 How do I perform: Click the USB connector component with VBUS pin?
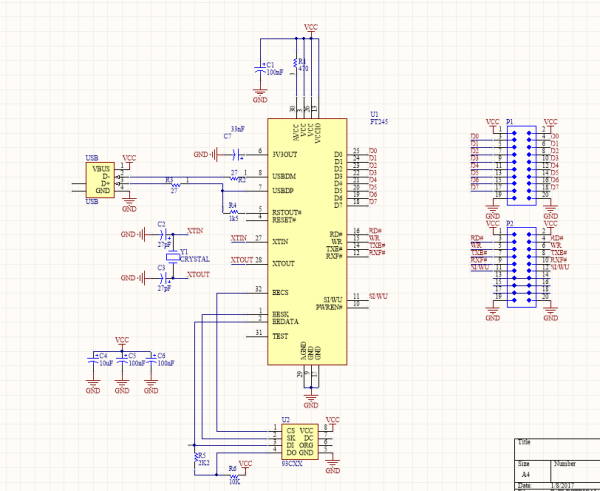[100, 179]
